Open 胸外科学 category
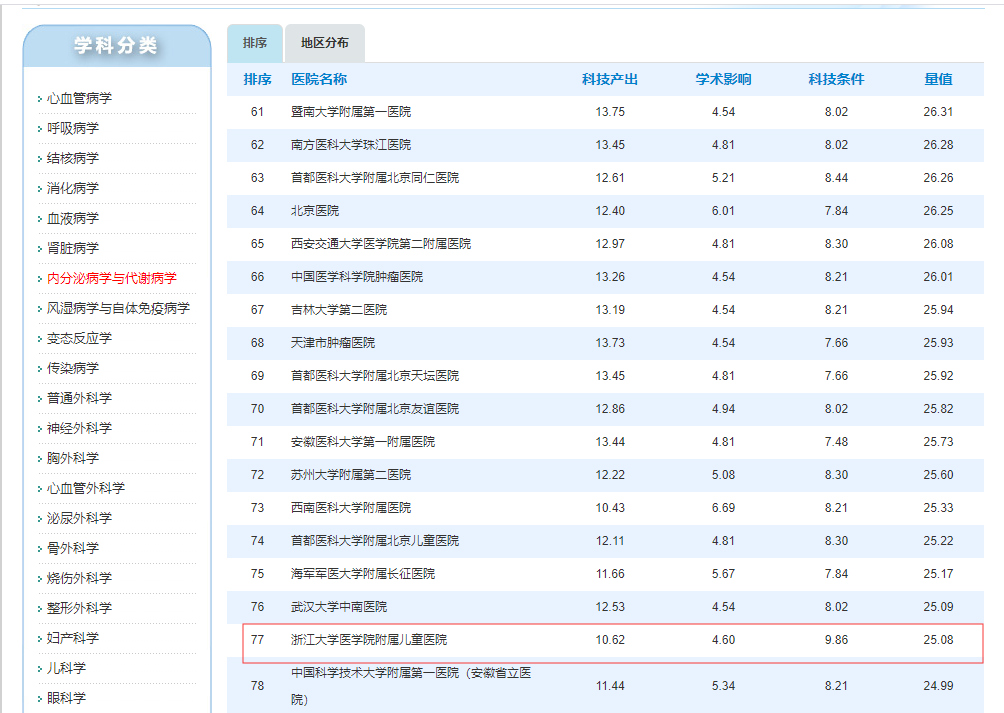This screenshot has height=713, width=1004. pos(73,458)
